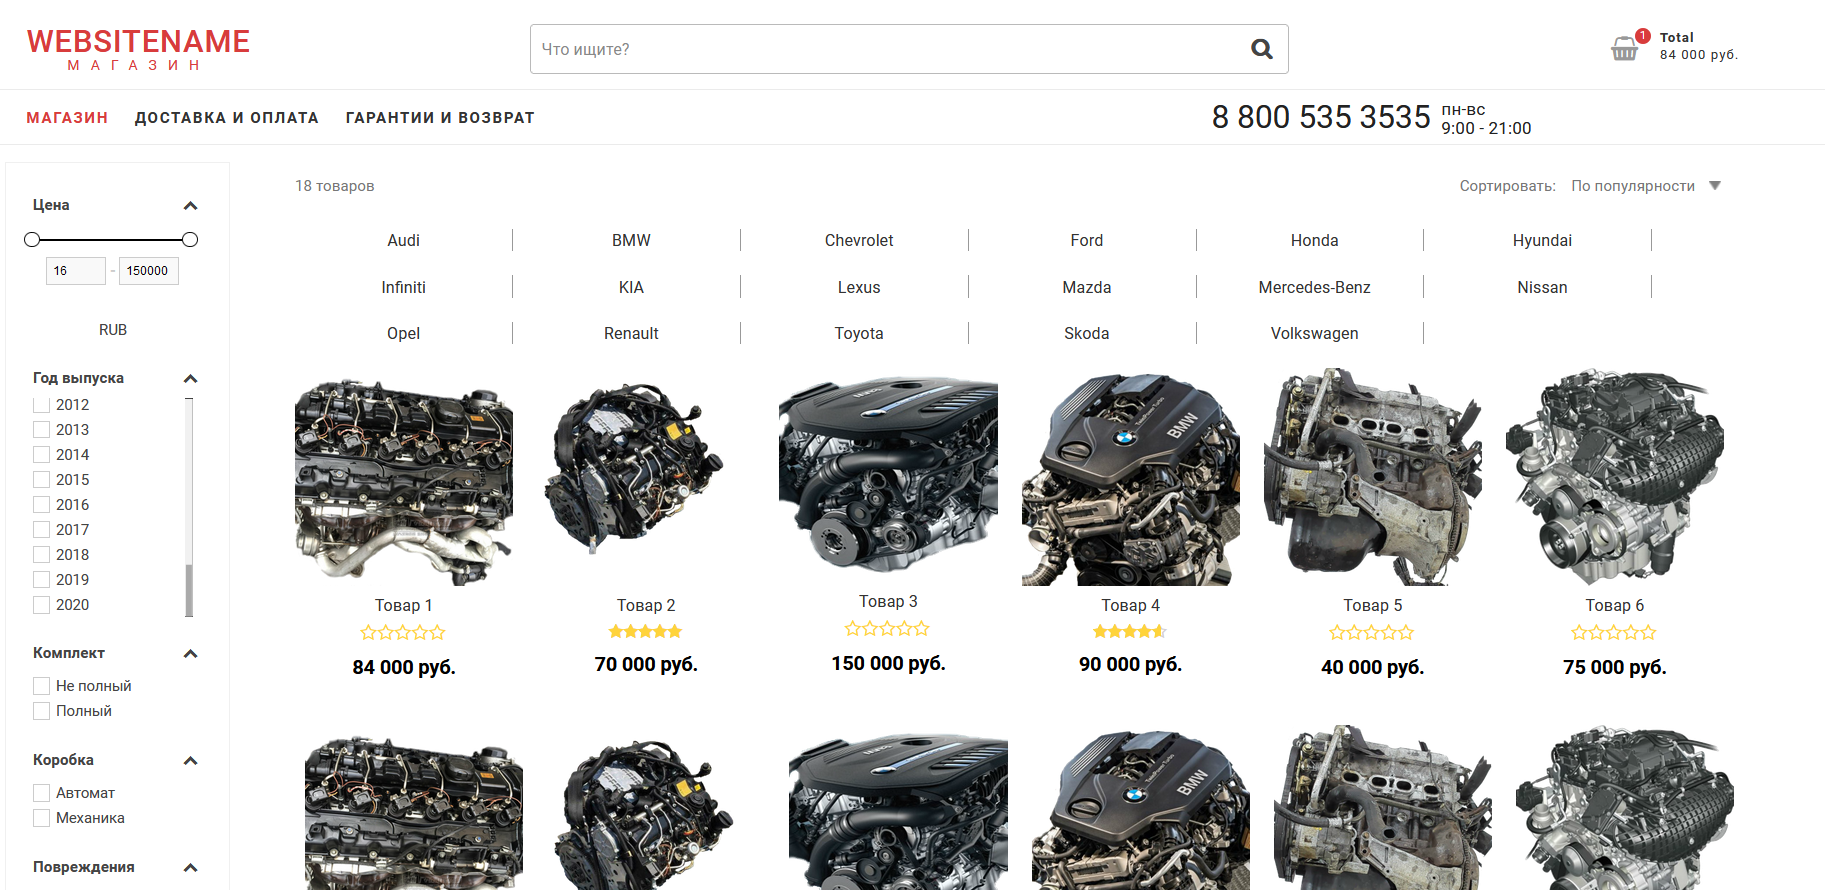Collapse the Комплект filter section
The width and height of the screenshot is (1825, 890).
pos(191,654)
